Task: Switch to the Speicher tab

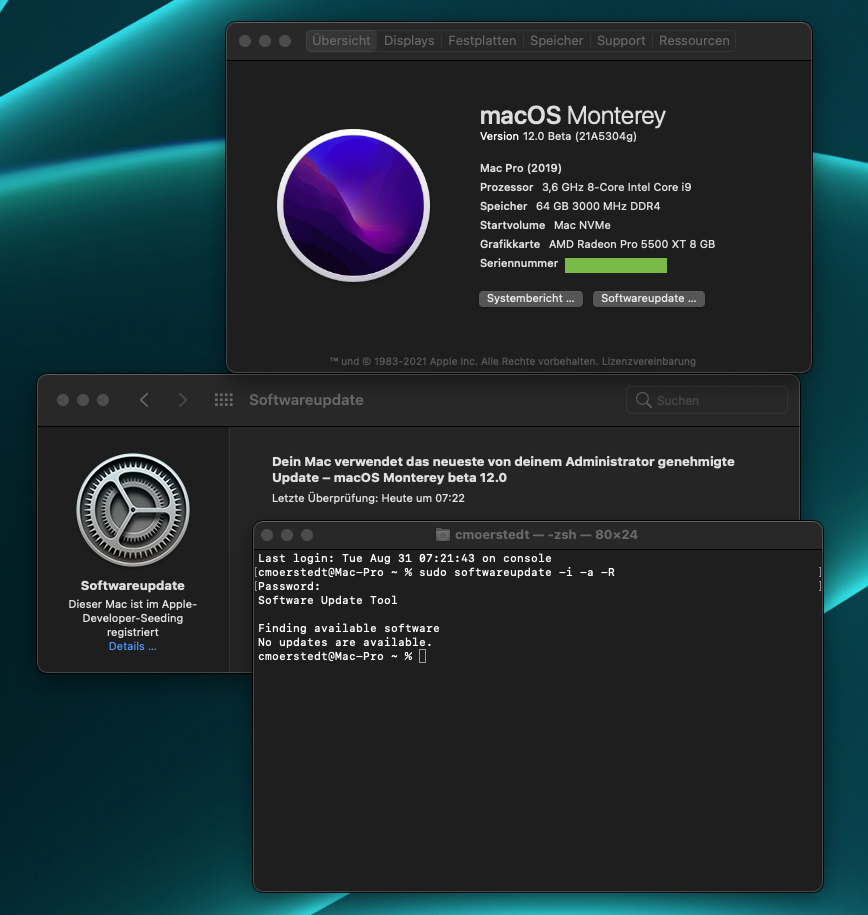Action: coord(556,41)
